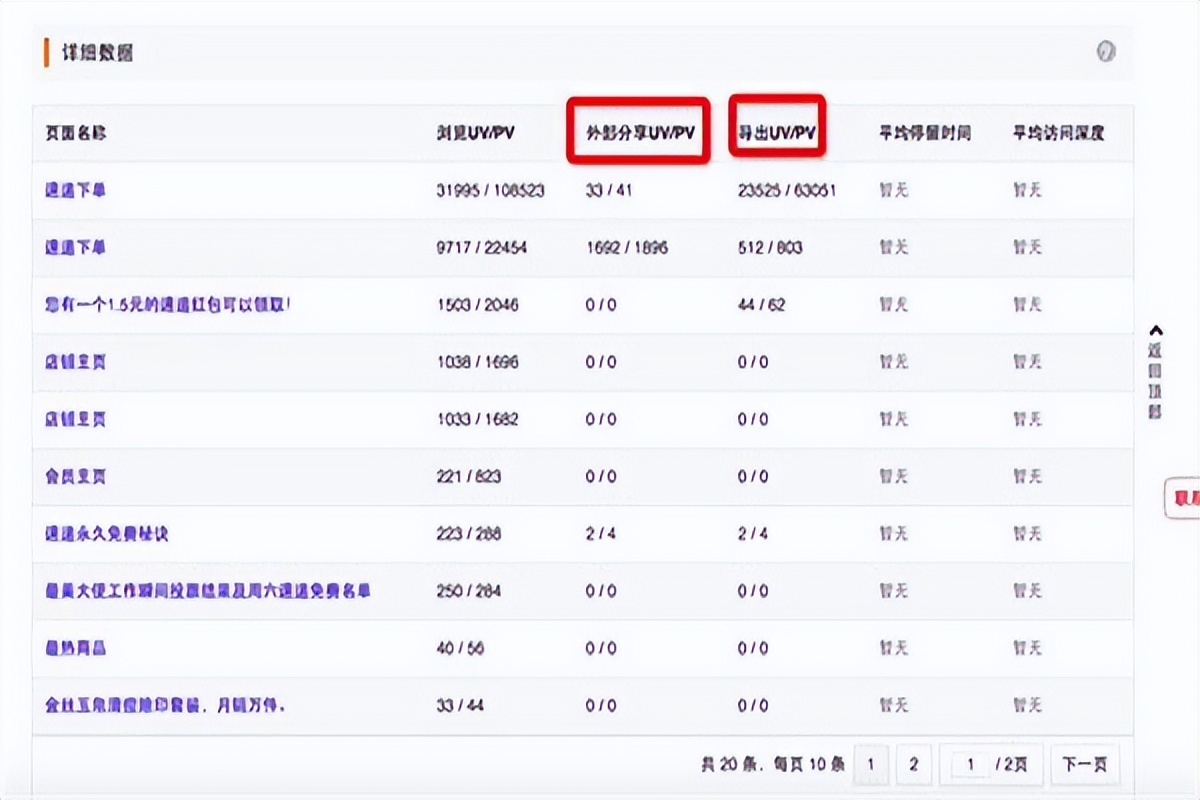Click the 浏览UV/PV column header
This screenshot has height=800, width=1200.
475,133
